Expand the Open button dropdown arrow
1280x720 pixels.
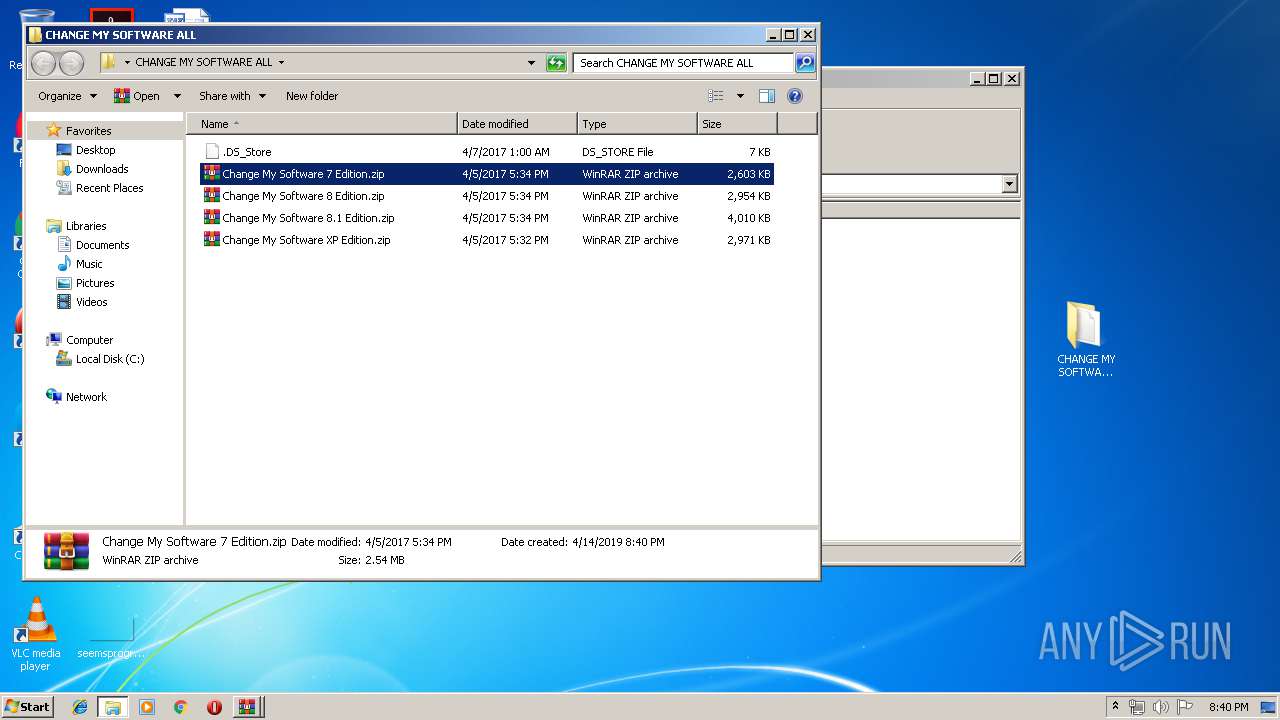(177, 96)
